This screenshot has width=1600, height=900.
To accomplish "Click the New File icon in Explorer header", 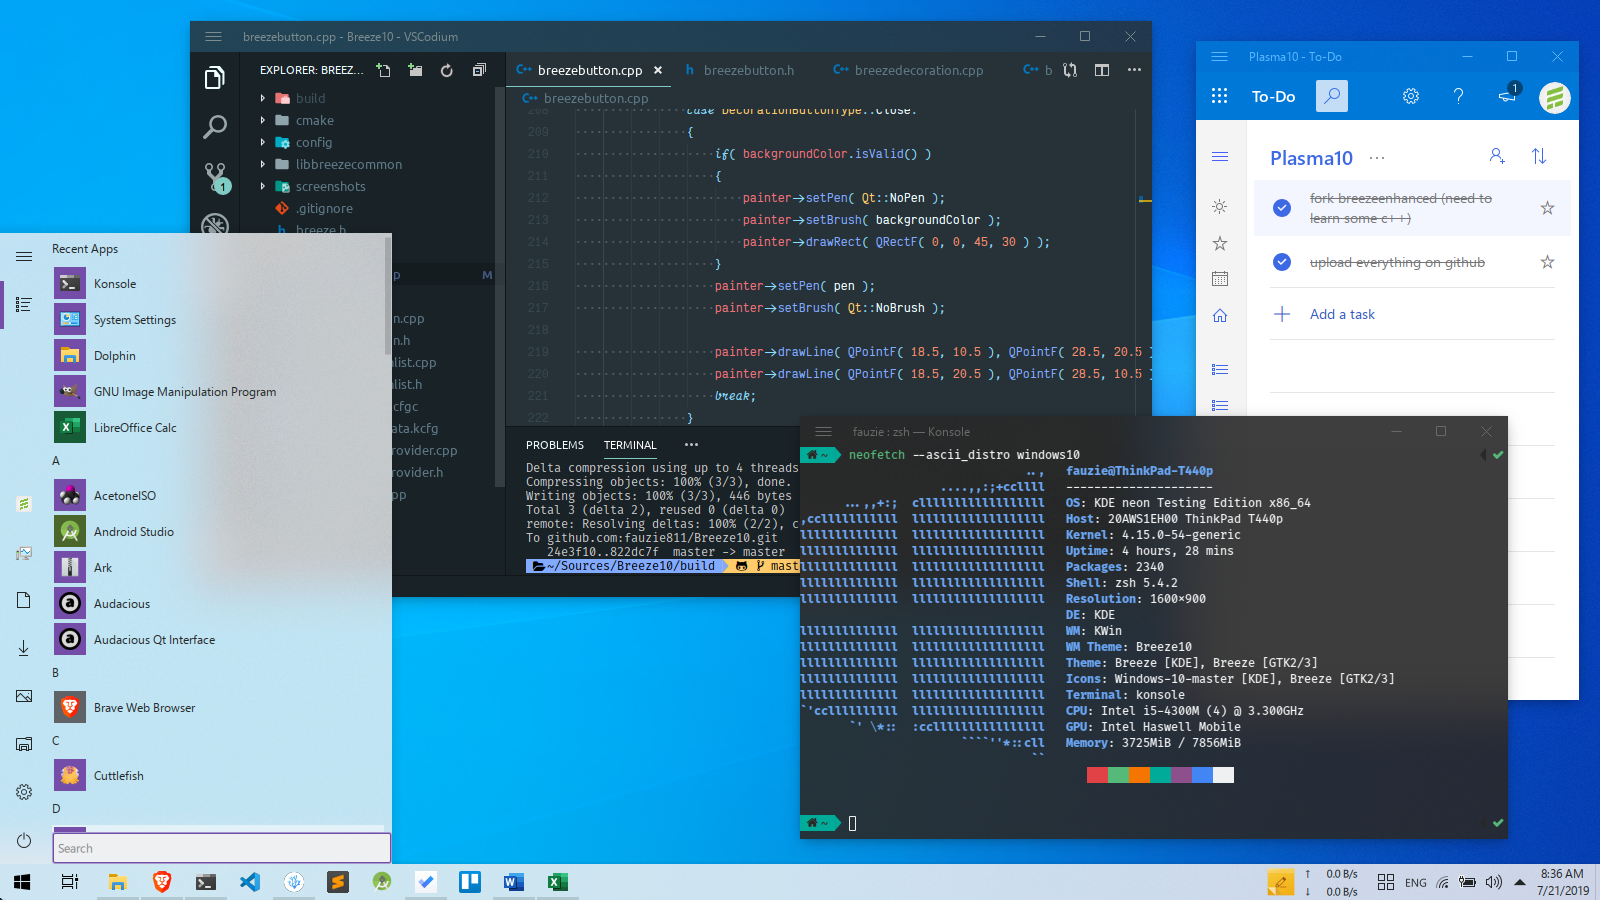I will pyautogui.click(x=383, y=70).
